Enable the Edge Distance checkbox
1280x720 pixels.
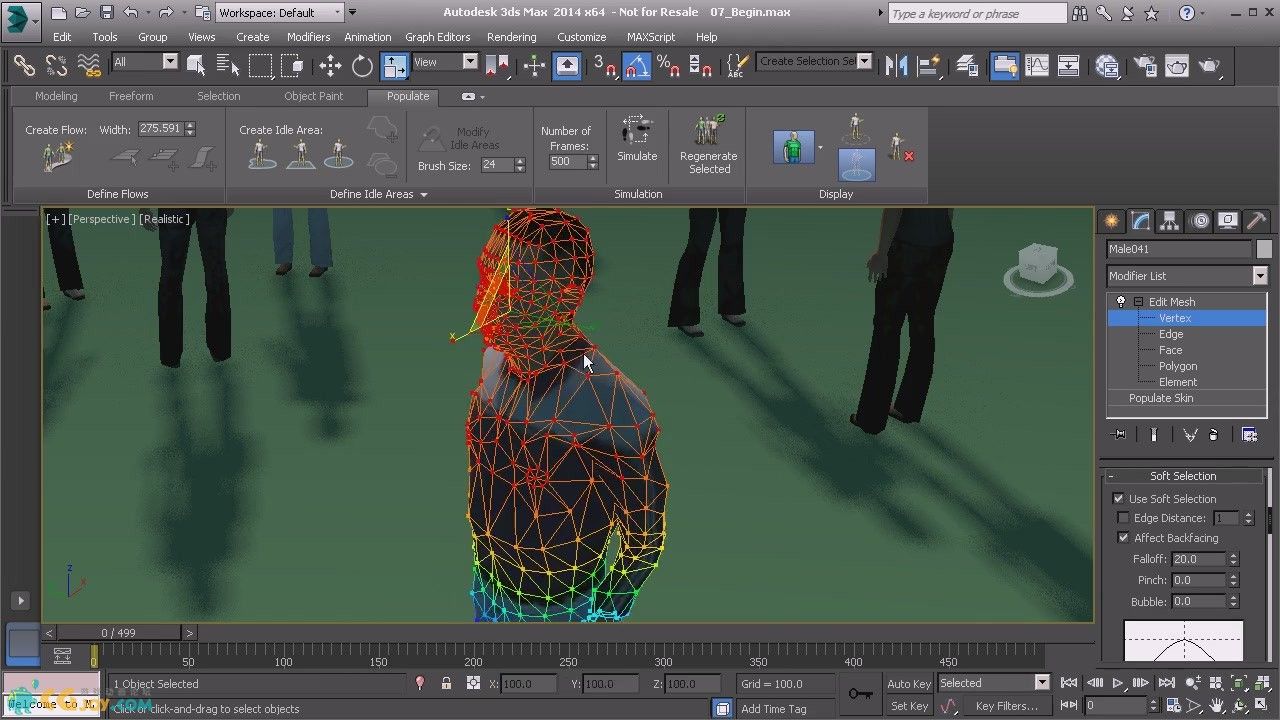click(1123, 518)
